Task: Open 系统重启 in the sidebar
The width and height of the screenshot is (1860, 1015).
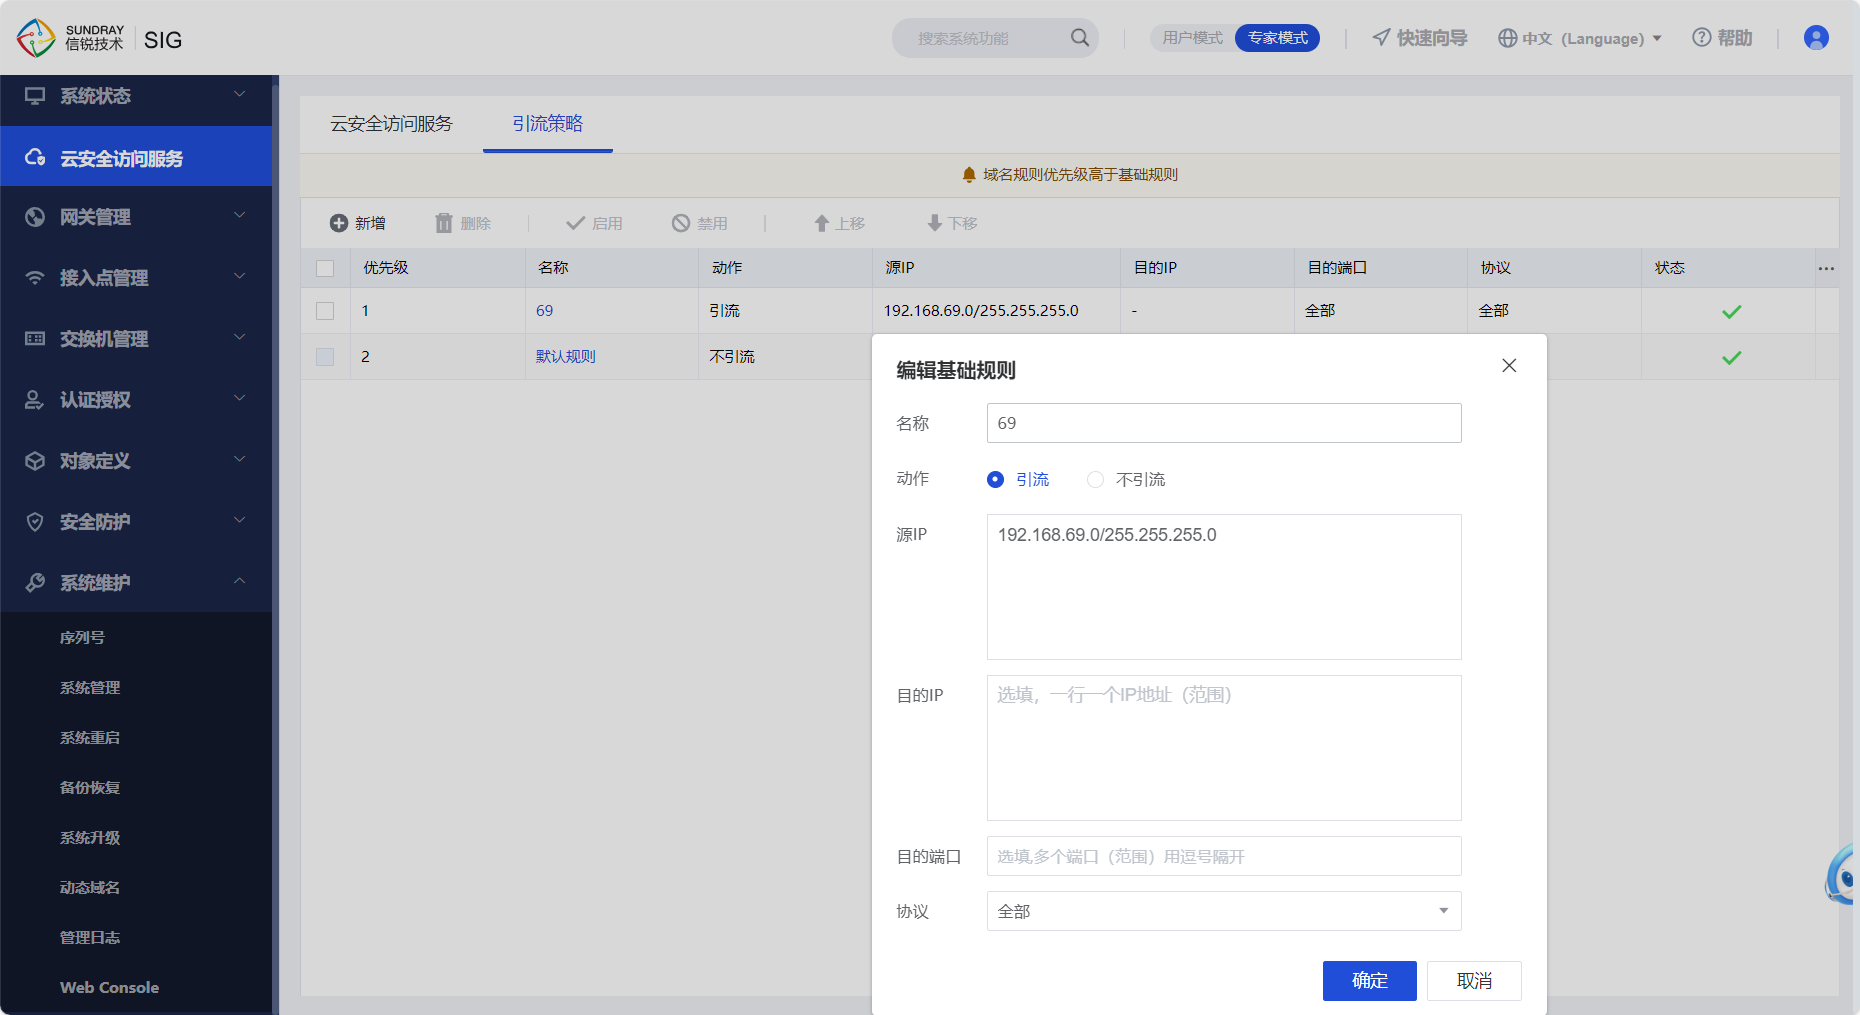Action: (90, 738)
